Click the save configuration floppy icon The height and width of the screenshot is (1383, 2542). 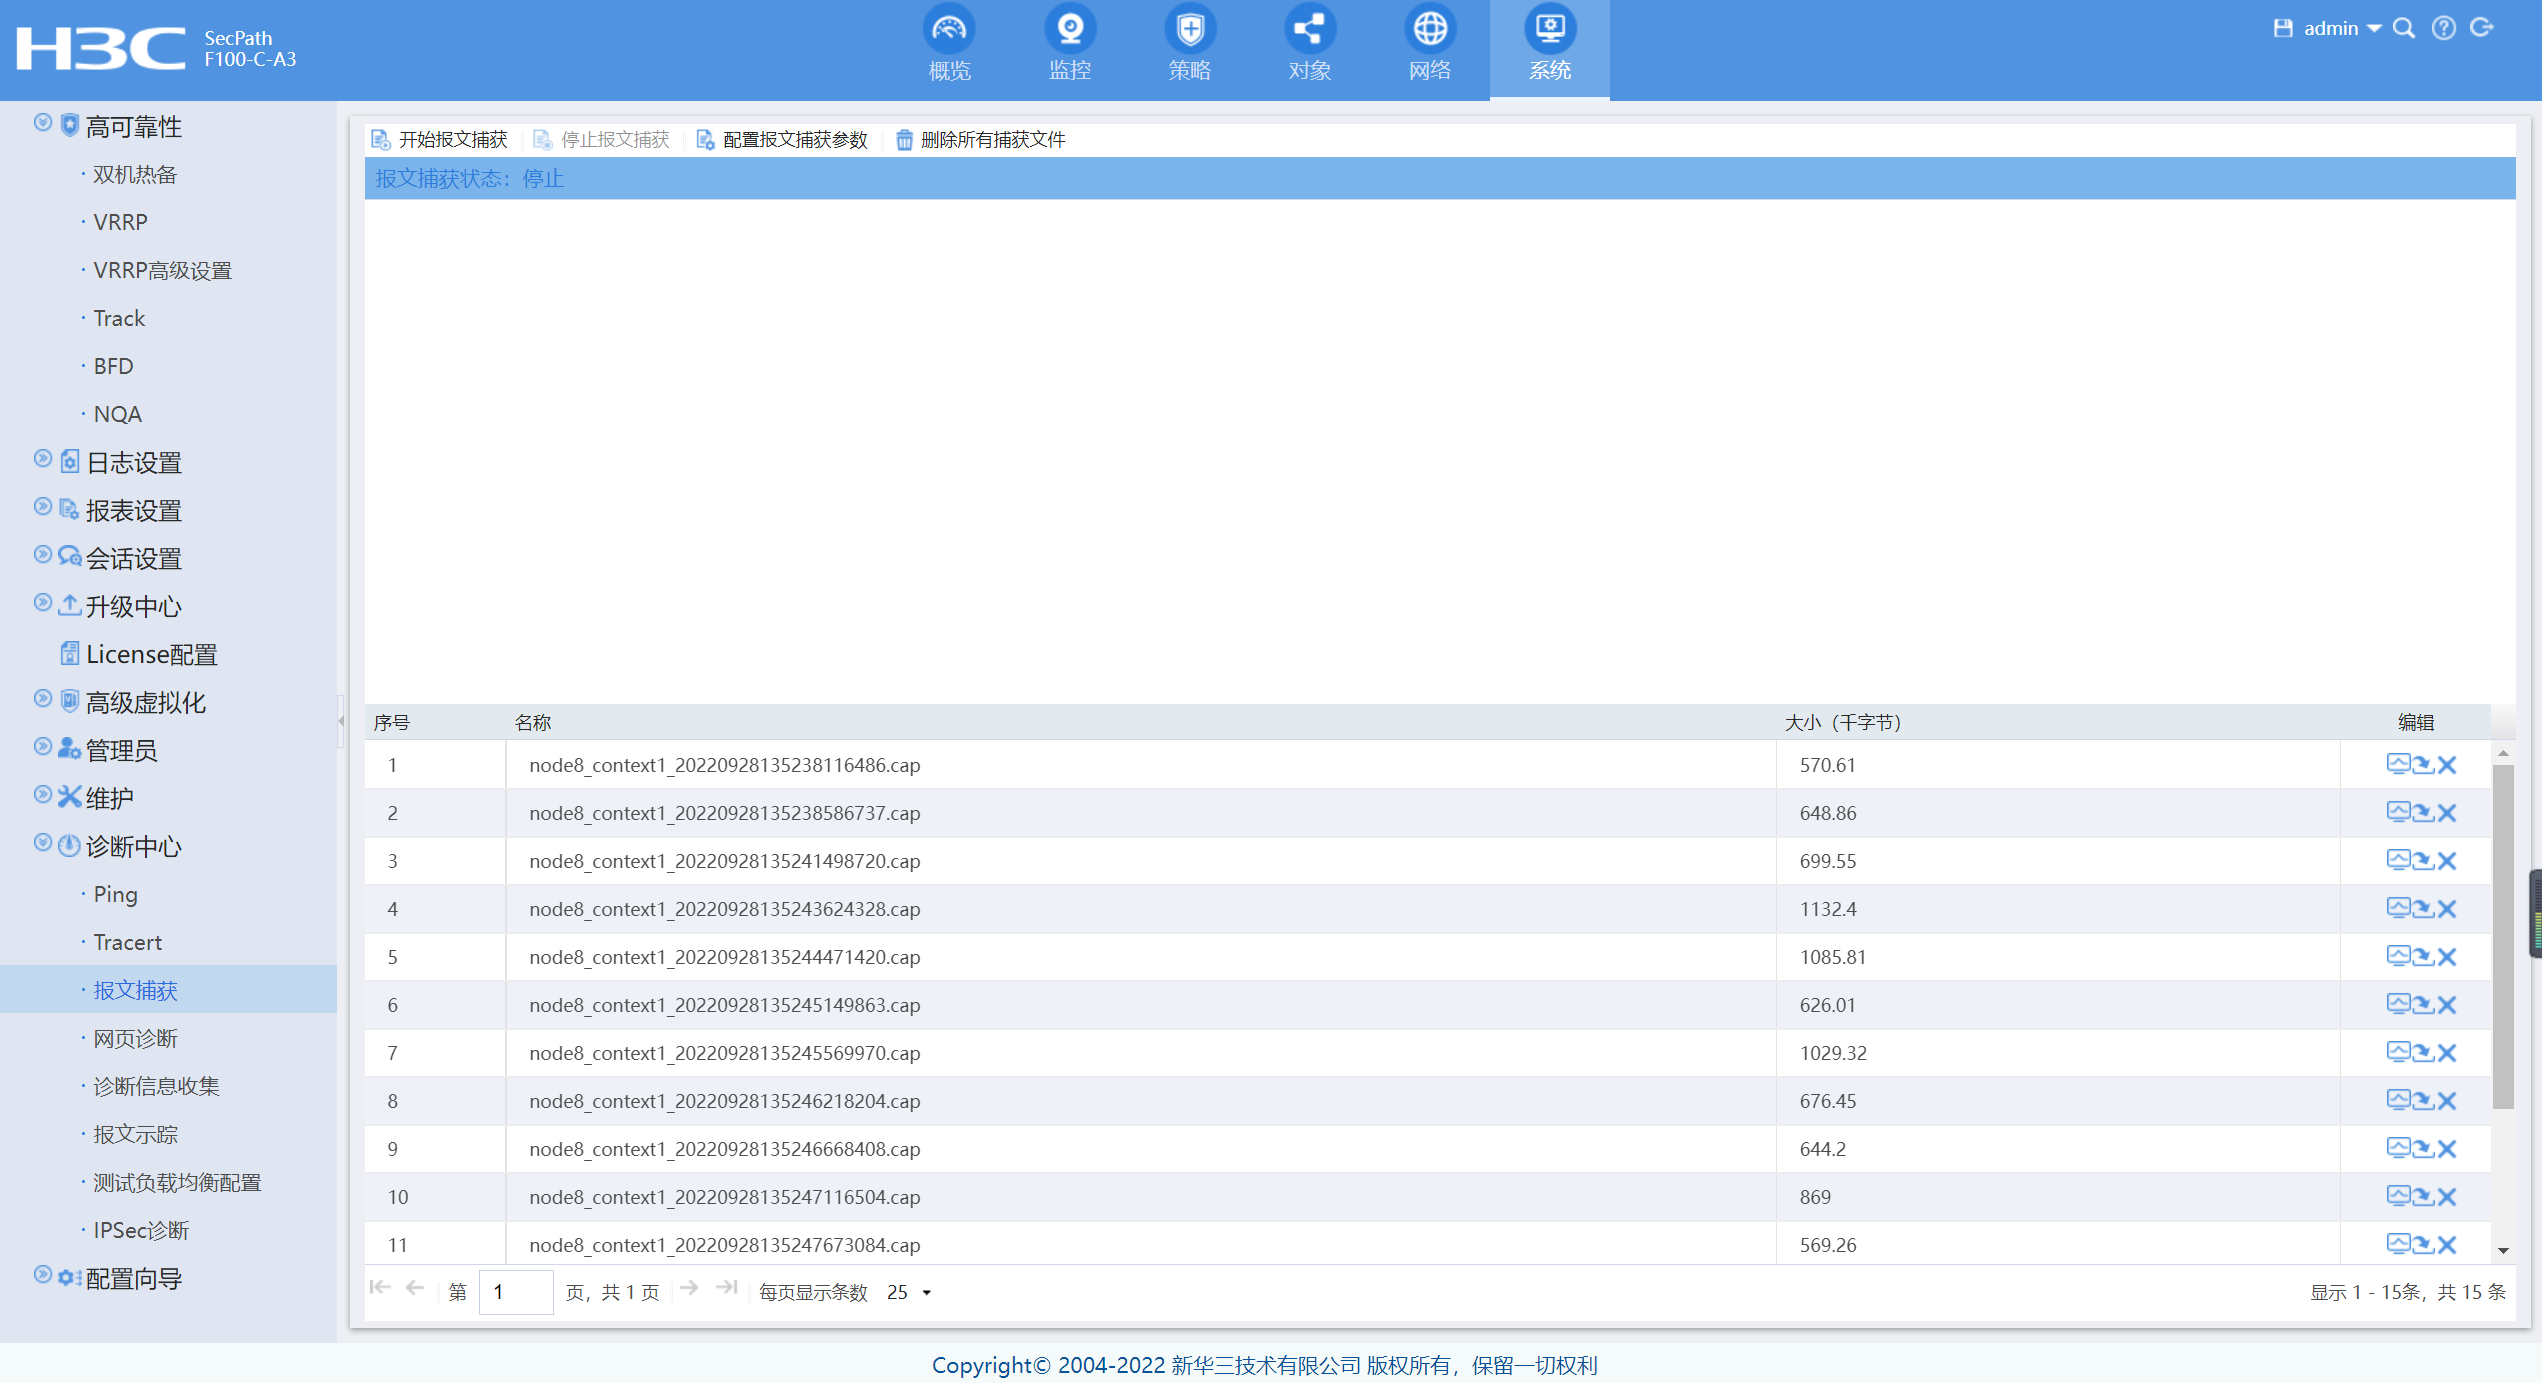pyautogui.click(x=2283, y=28)
